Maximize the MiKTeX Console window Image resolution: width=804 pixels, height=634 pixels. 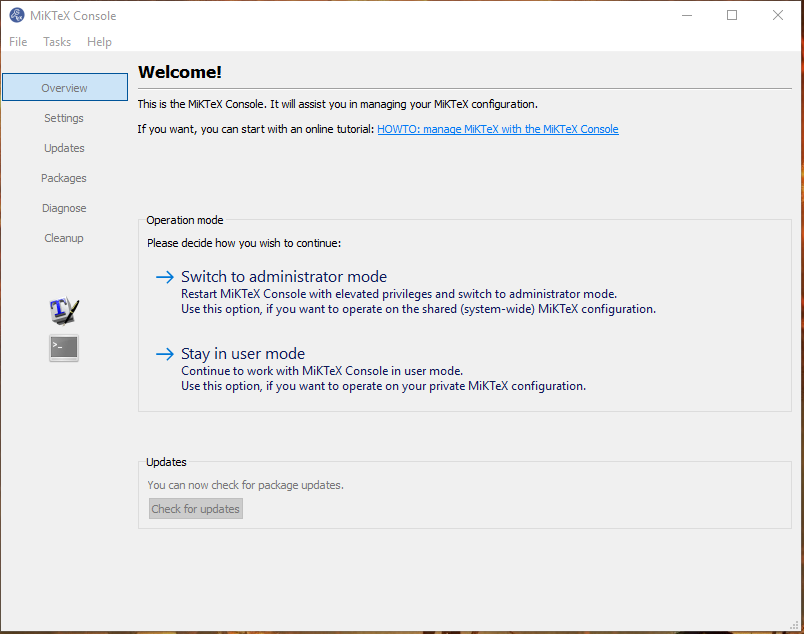[x=732, y=15]
